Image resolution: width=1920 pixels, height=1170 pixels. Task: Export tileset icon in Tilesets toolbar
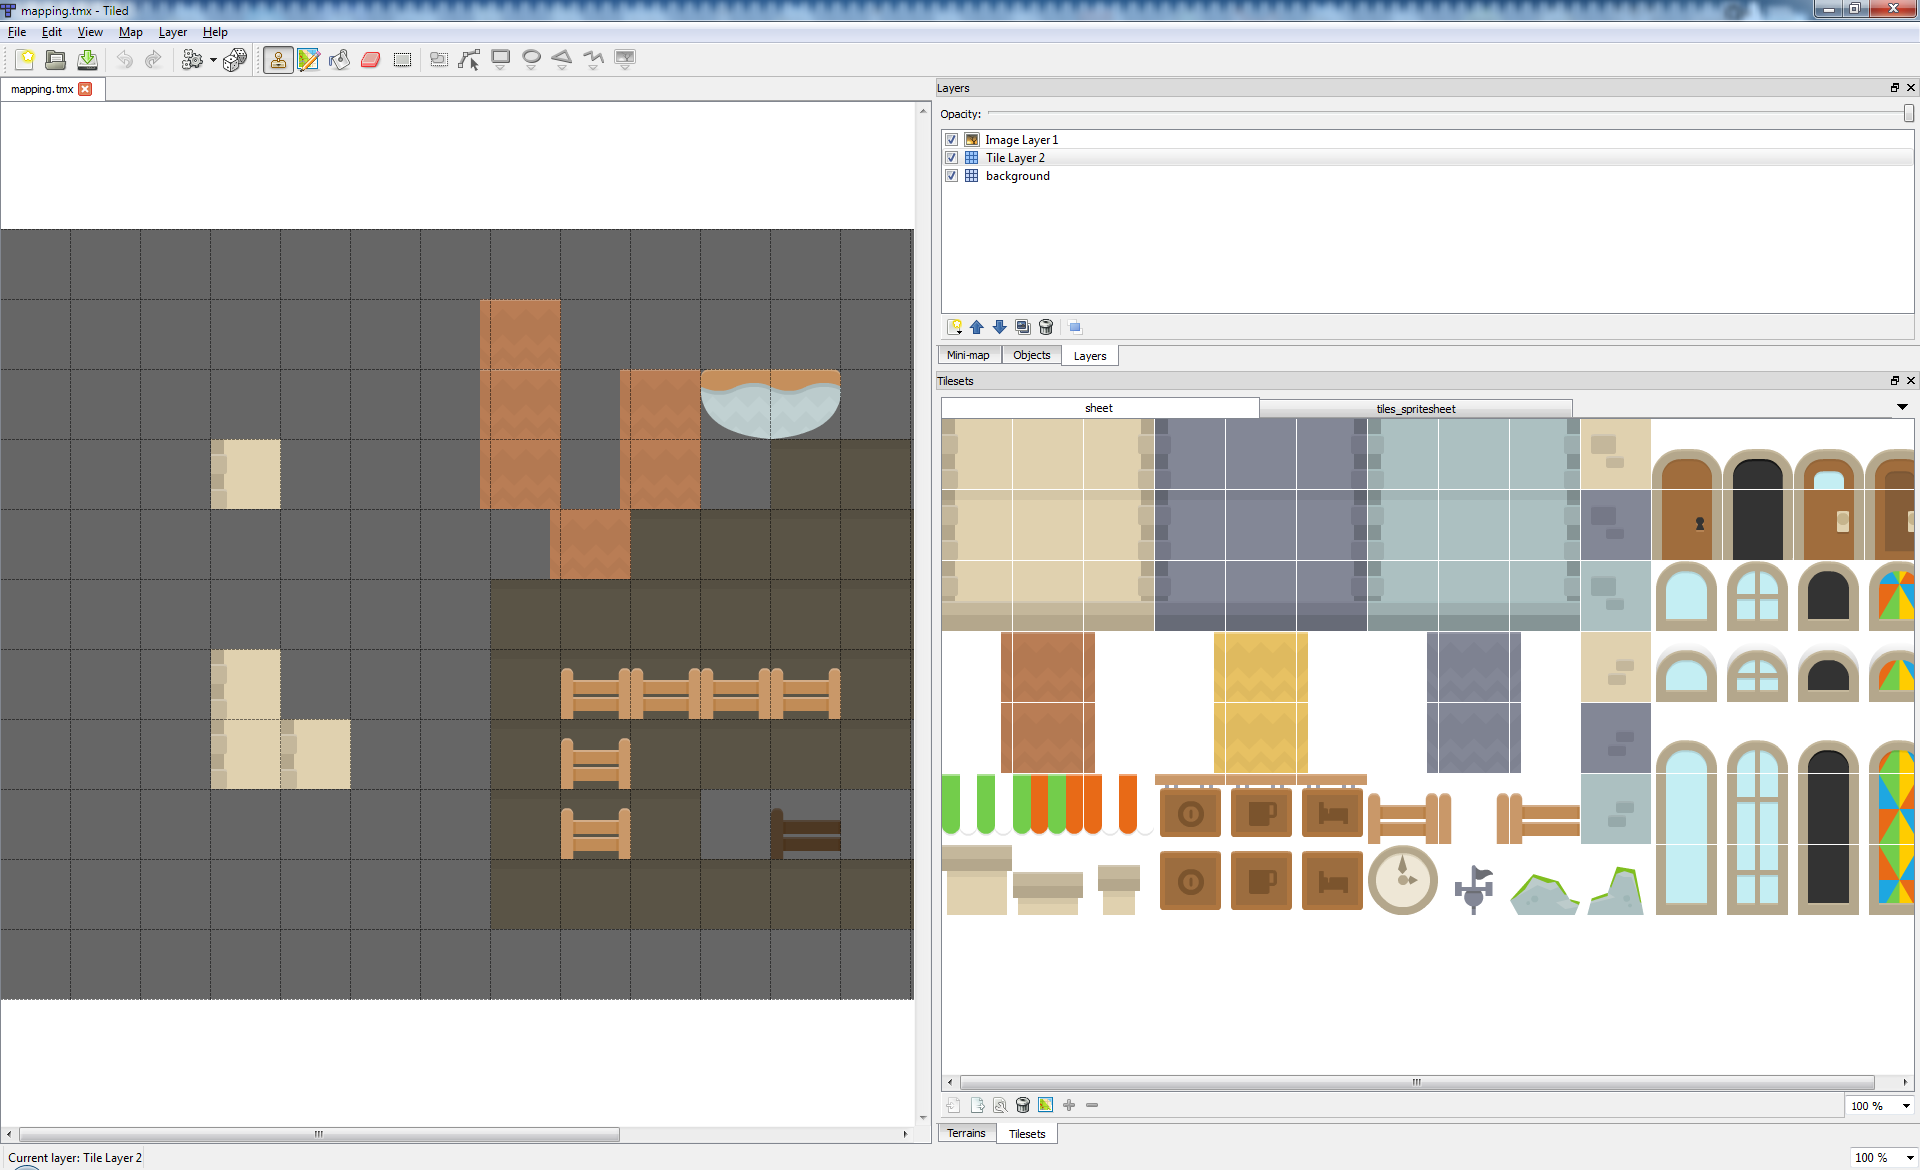tap(977, 1105)
